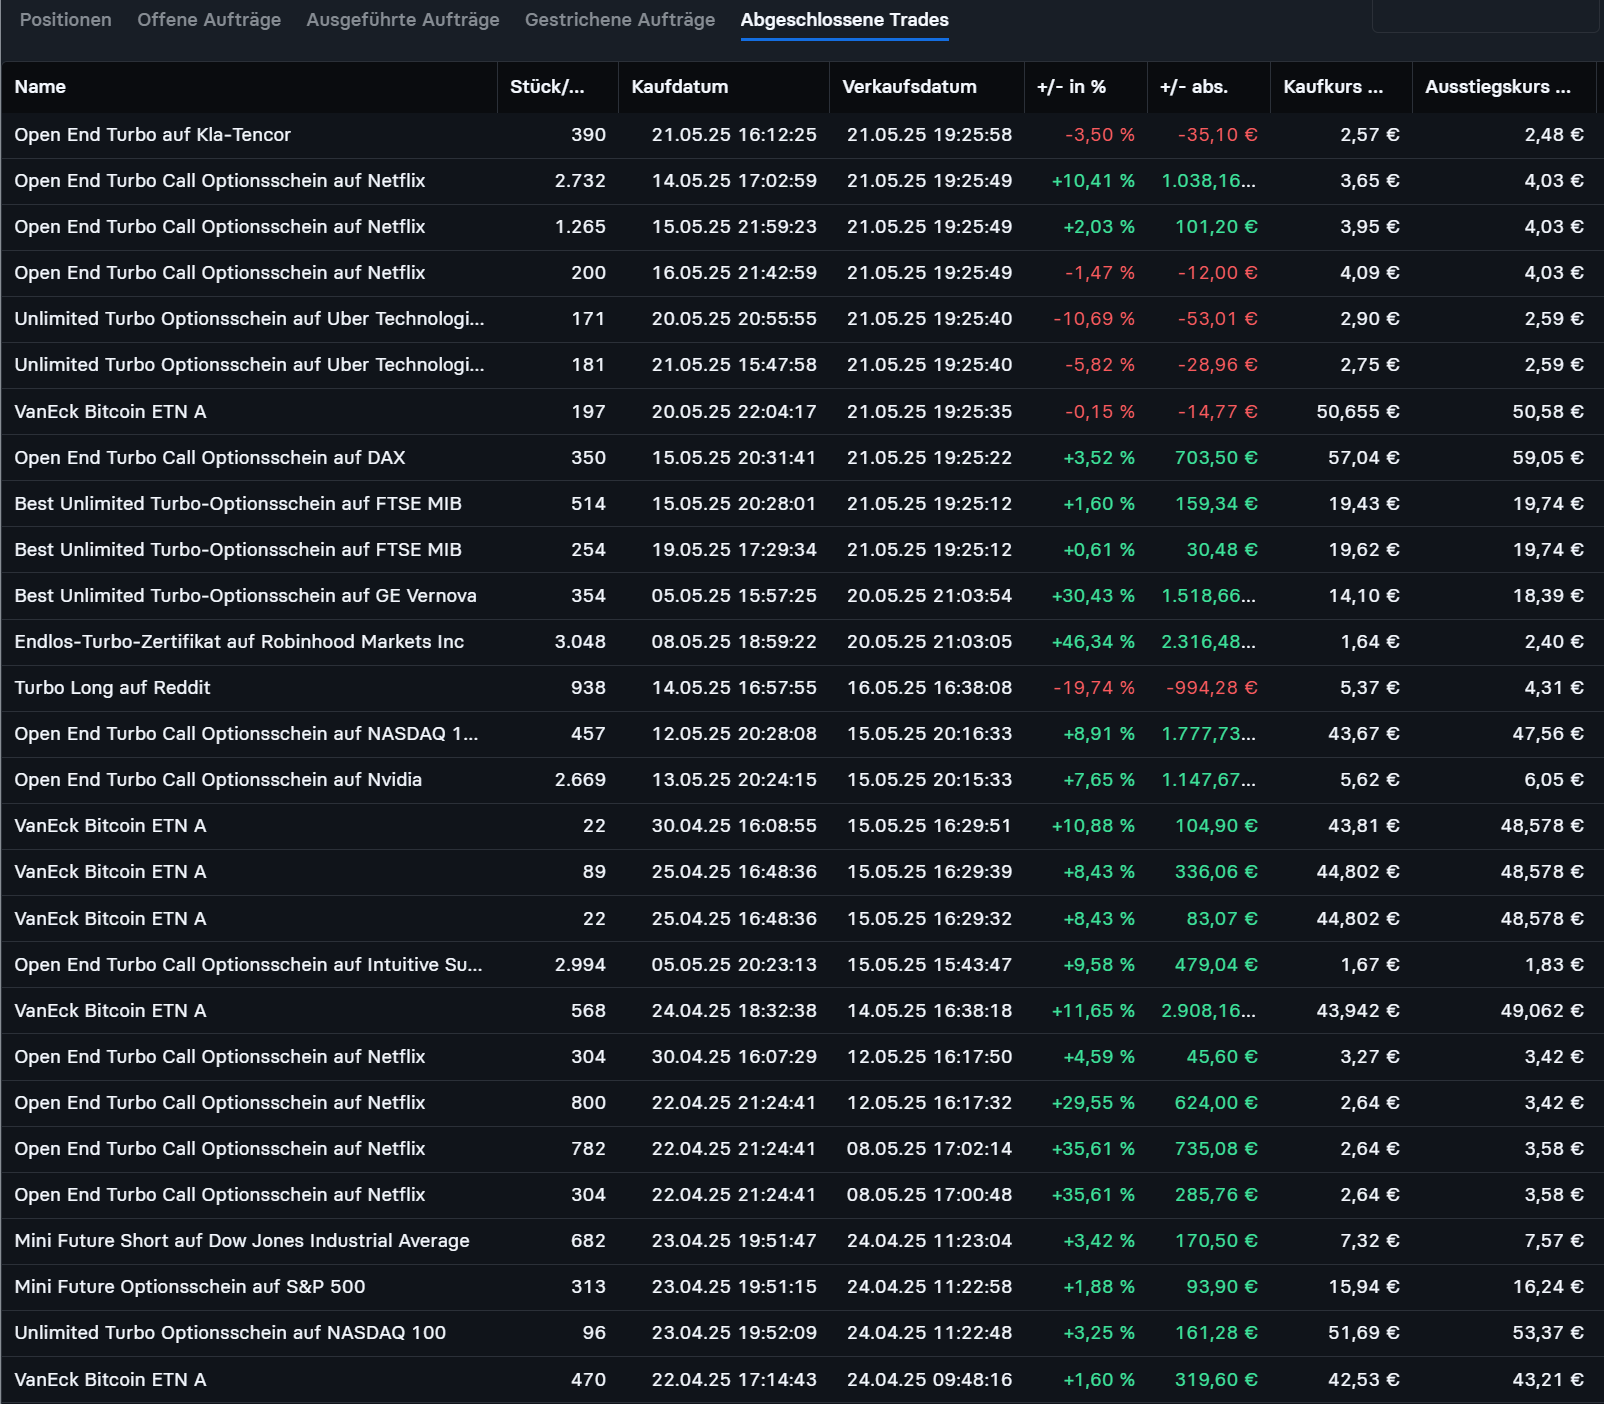Click the 1.777,73... profit for NASDAQ
The width and height of the screenshot is (1604, 1404).
1209,733
